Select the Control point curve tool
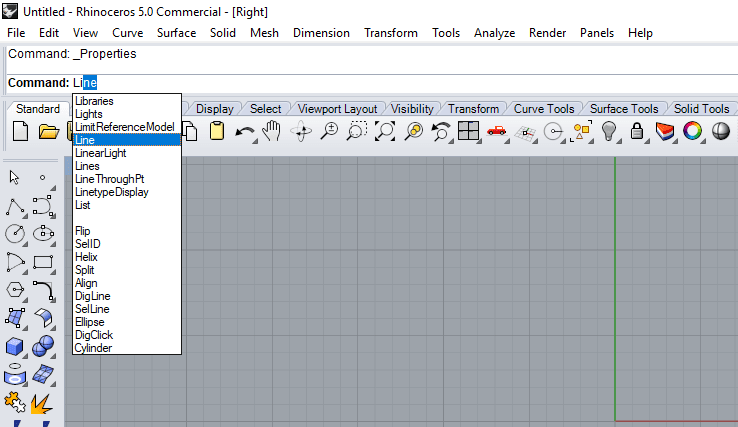 tap(43, 206)
